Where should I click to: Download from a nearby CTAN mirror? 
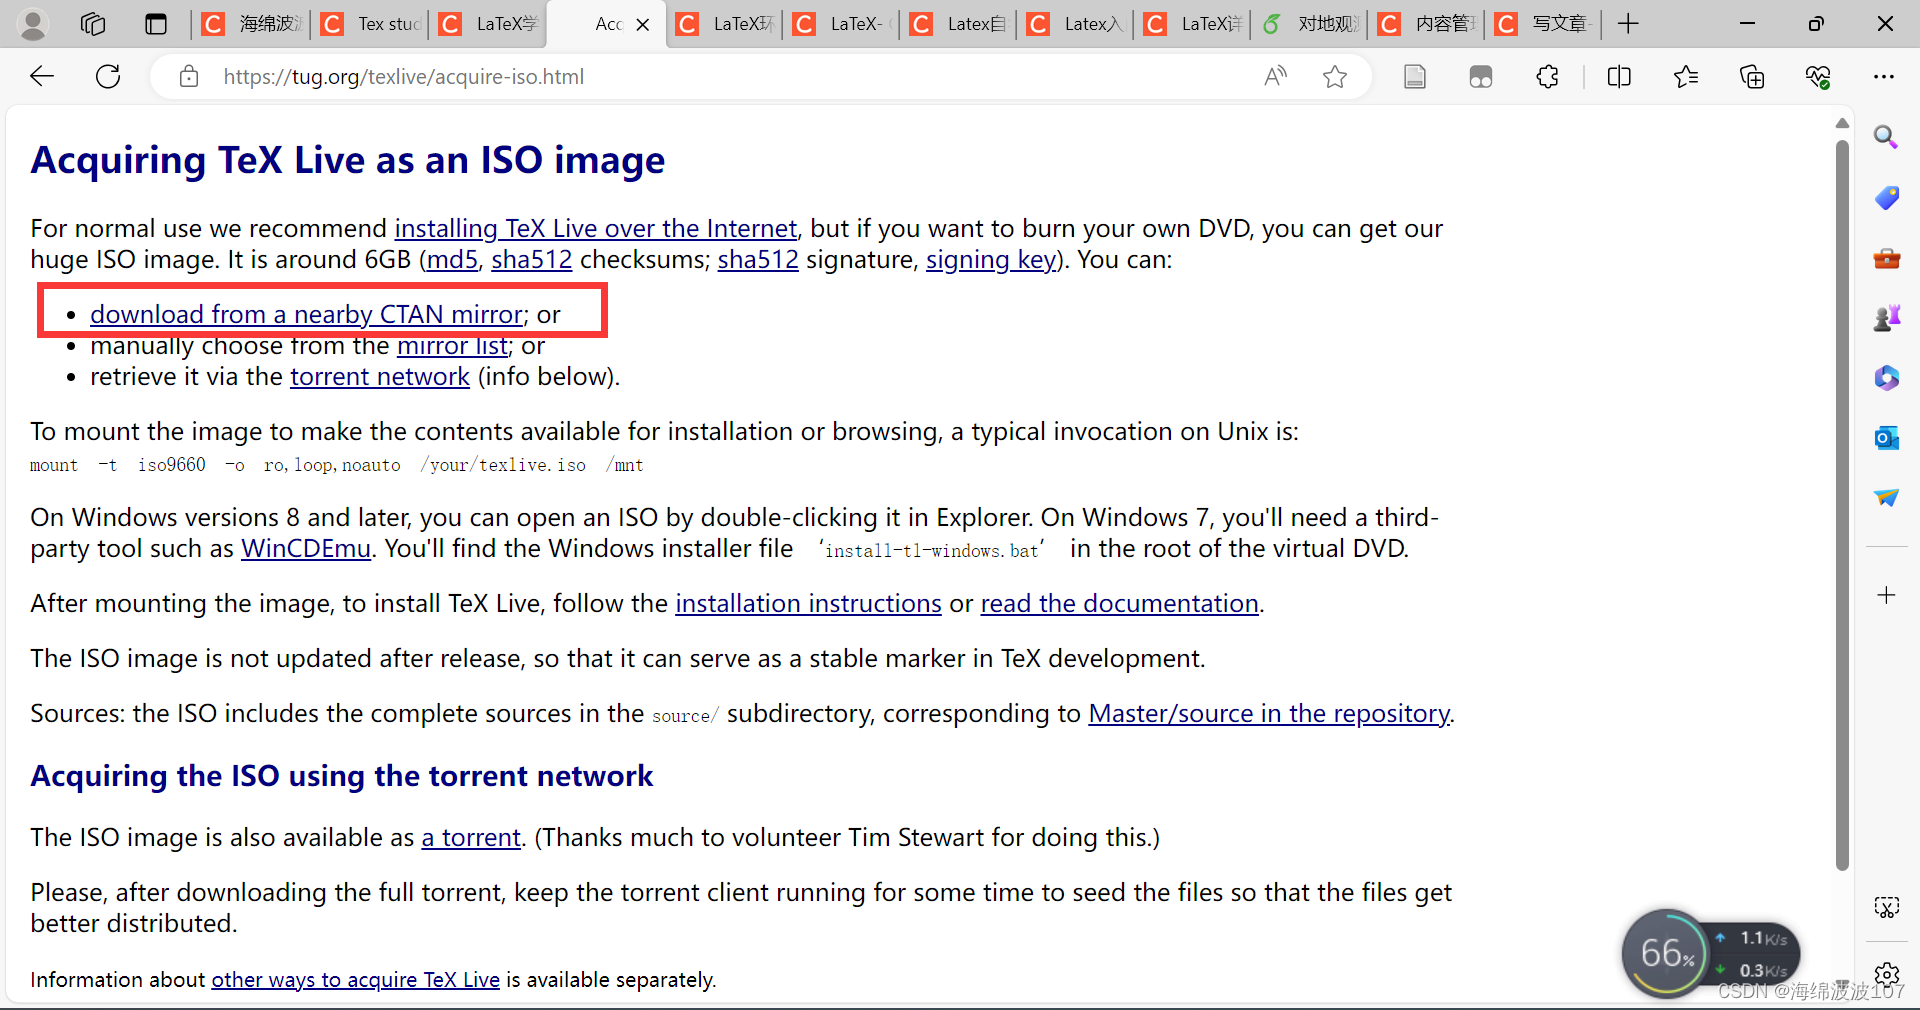coord(306,315)
